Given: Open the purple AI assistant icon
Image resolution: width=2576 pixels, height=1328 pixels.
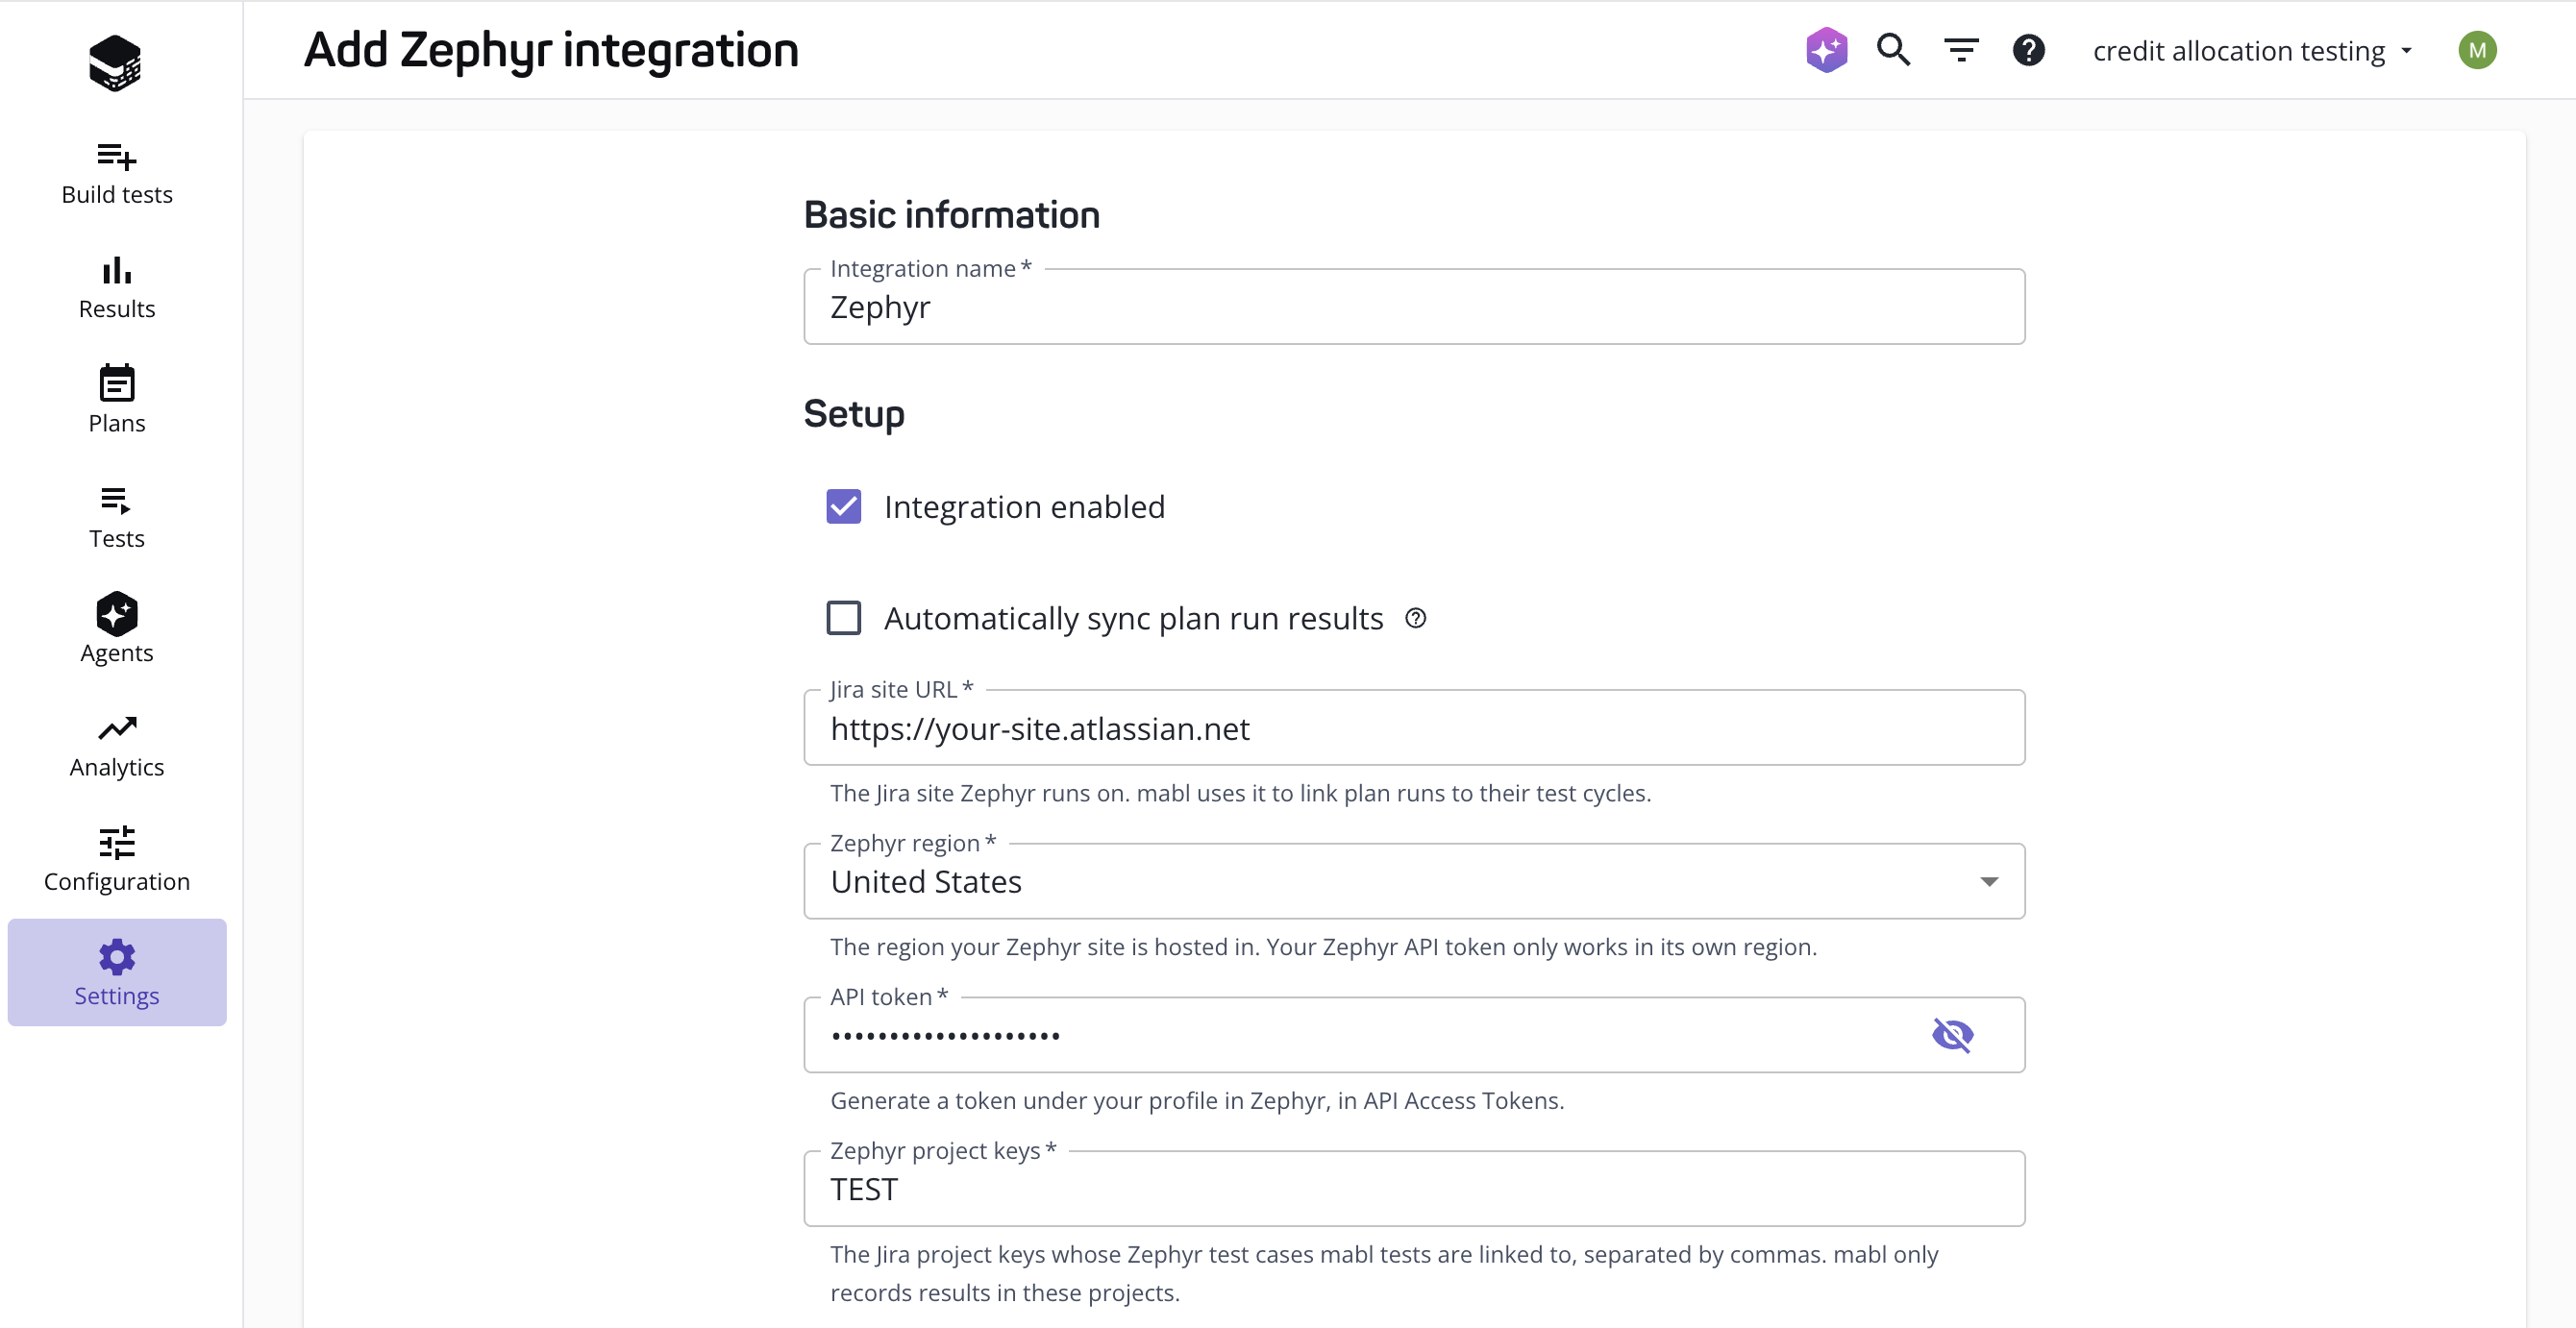Looking at the screenshot, I should pos(1826,50).
